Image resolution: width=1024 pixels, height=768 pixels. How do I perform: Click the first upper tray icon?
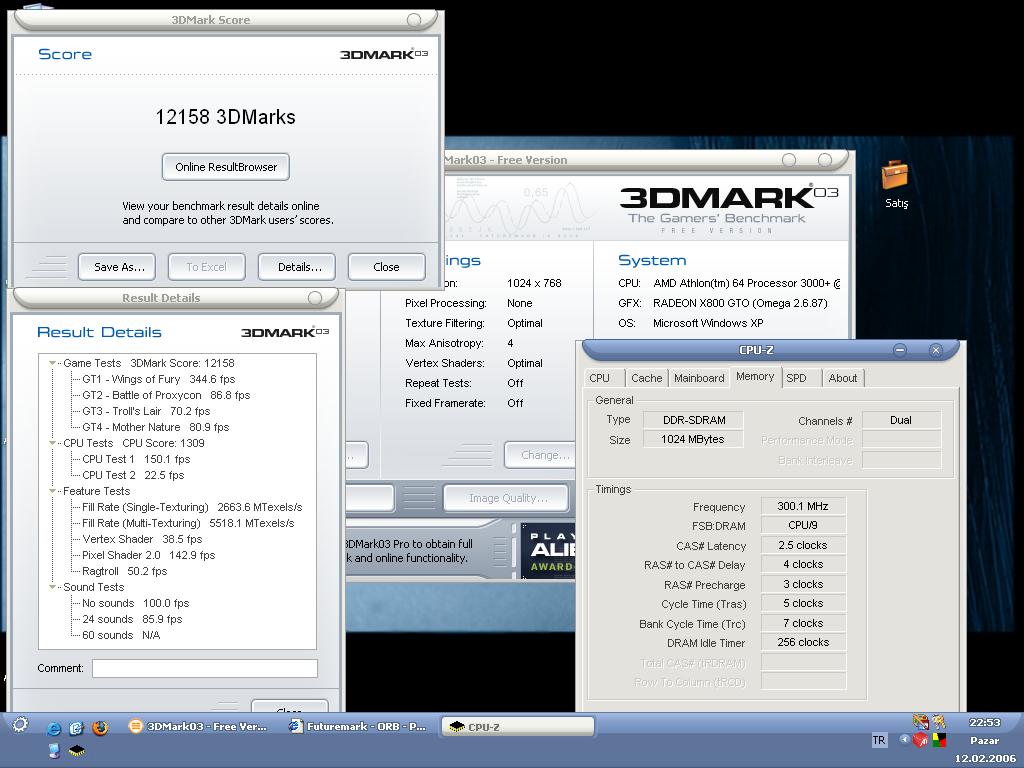click(921, 722)
